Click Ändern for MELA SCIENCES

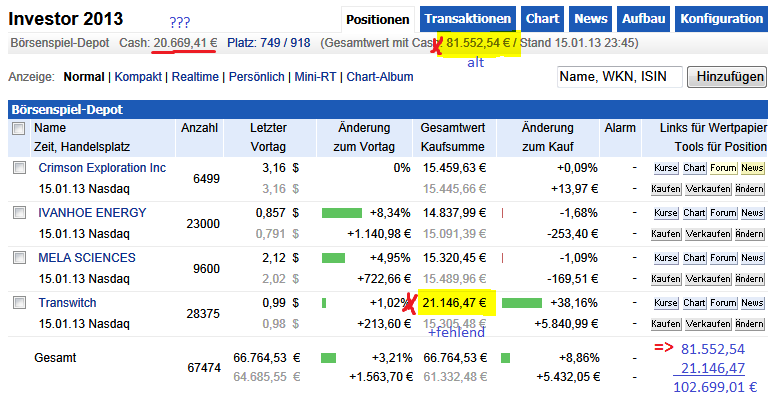tap(749, 279)
